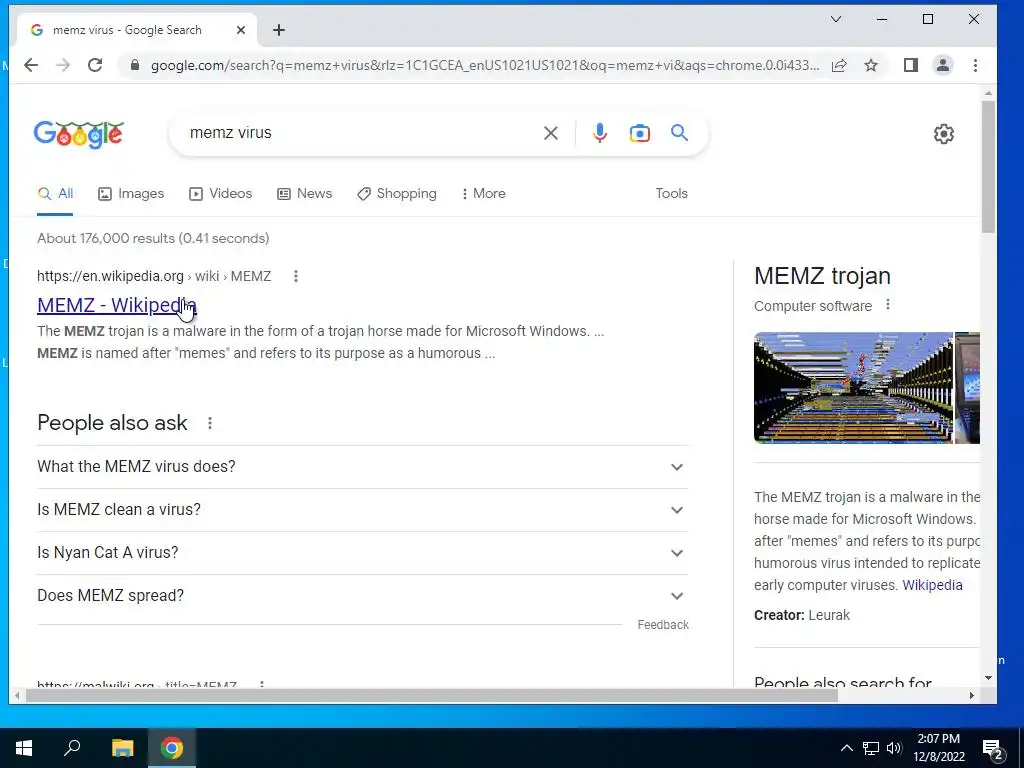
Task: Click scrollbar down arrow
Action: [x=988, y=679]
